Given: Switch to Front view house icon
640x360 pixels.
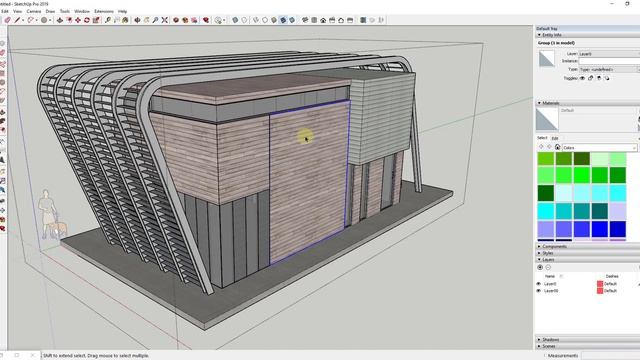Looking at the screenshot, I should tap(323, 20).
